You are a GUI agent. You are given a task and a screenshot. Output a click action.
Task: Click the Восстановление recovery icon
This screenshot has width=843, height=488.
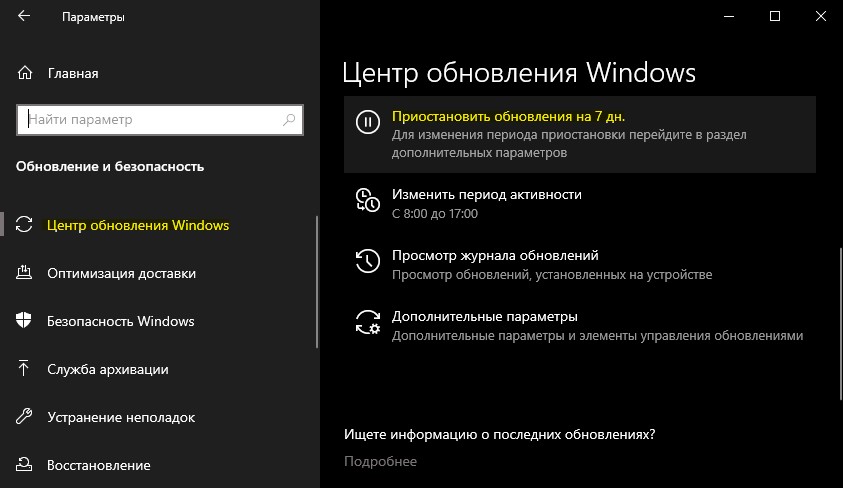coord(24,464)
